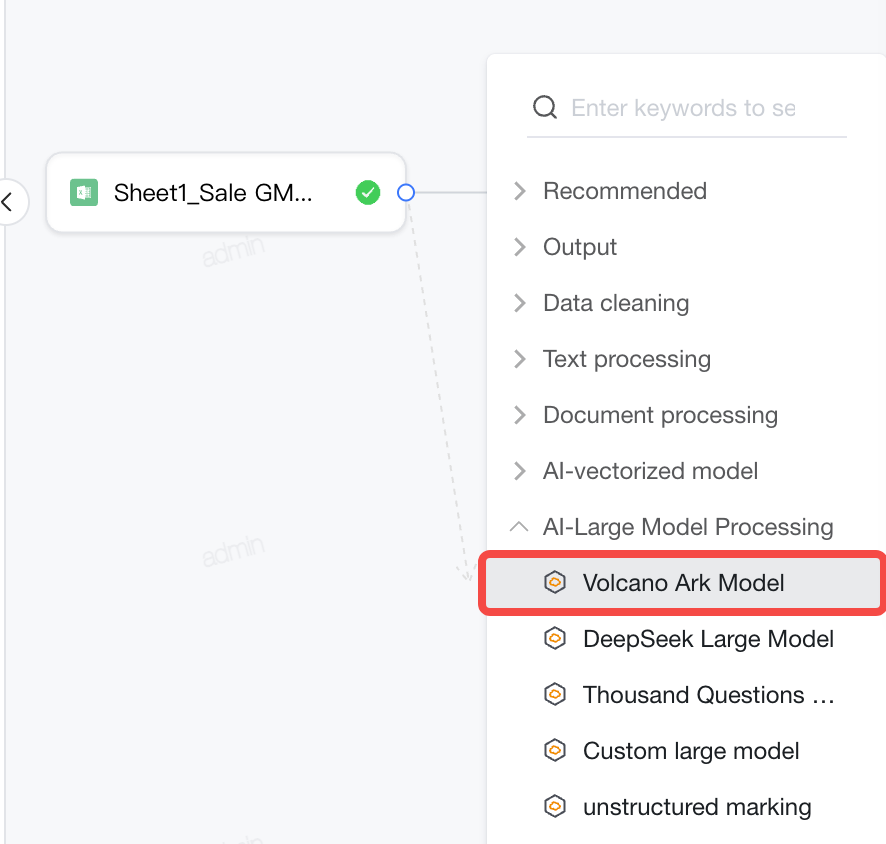Click the Volcano Ark Model hexagon icon
The height and width of the screenshot is (844, 886).
point(555,582)
